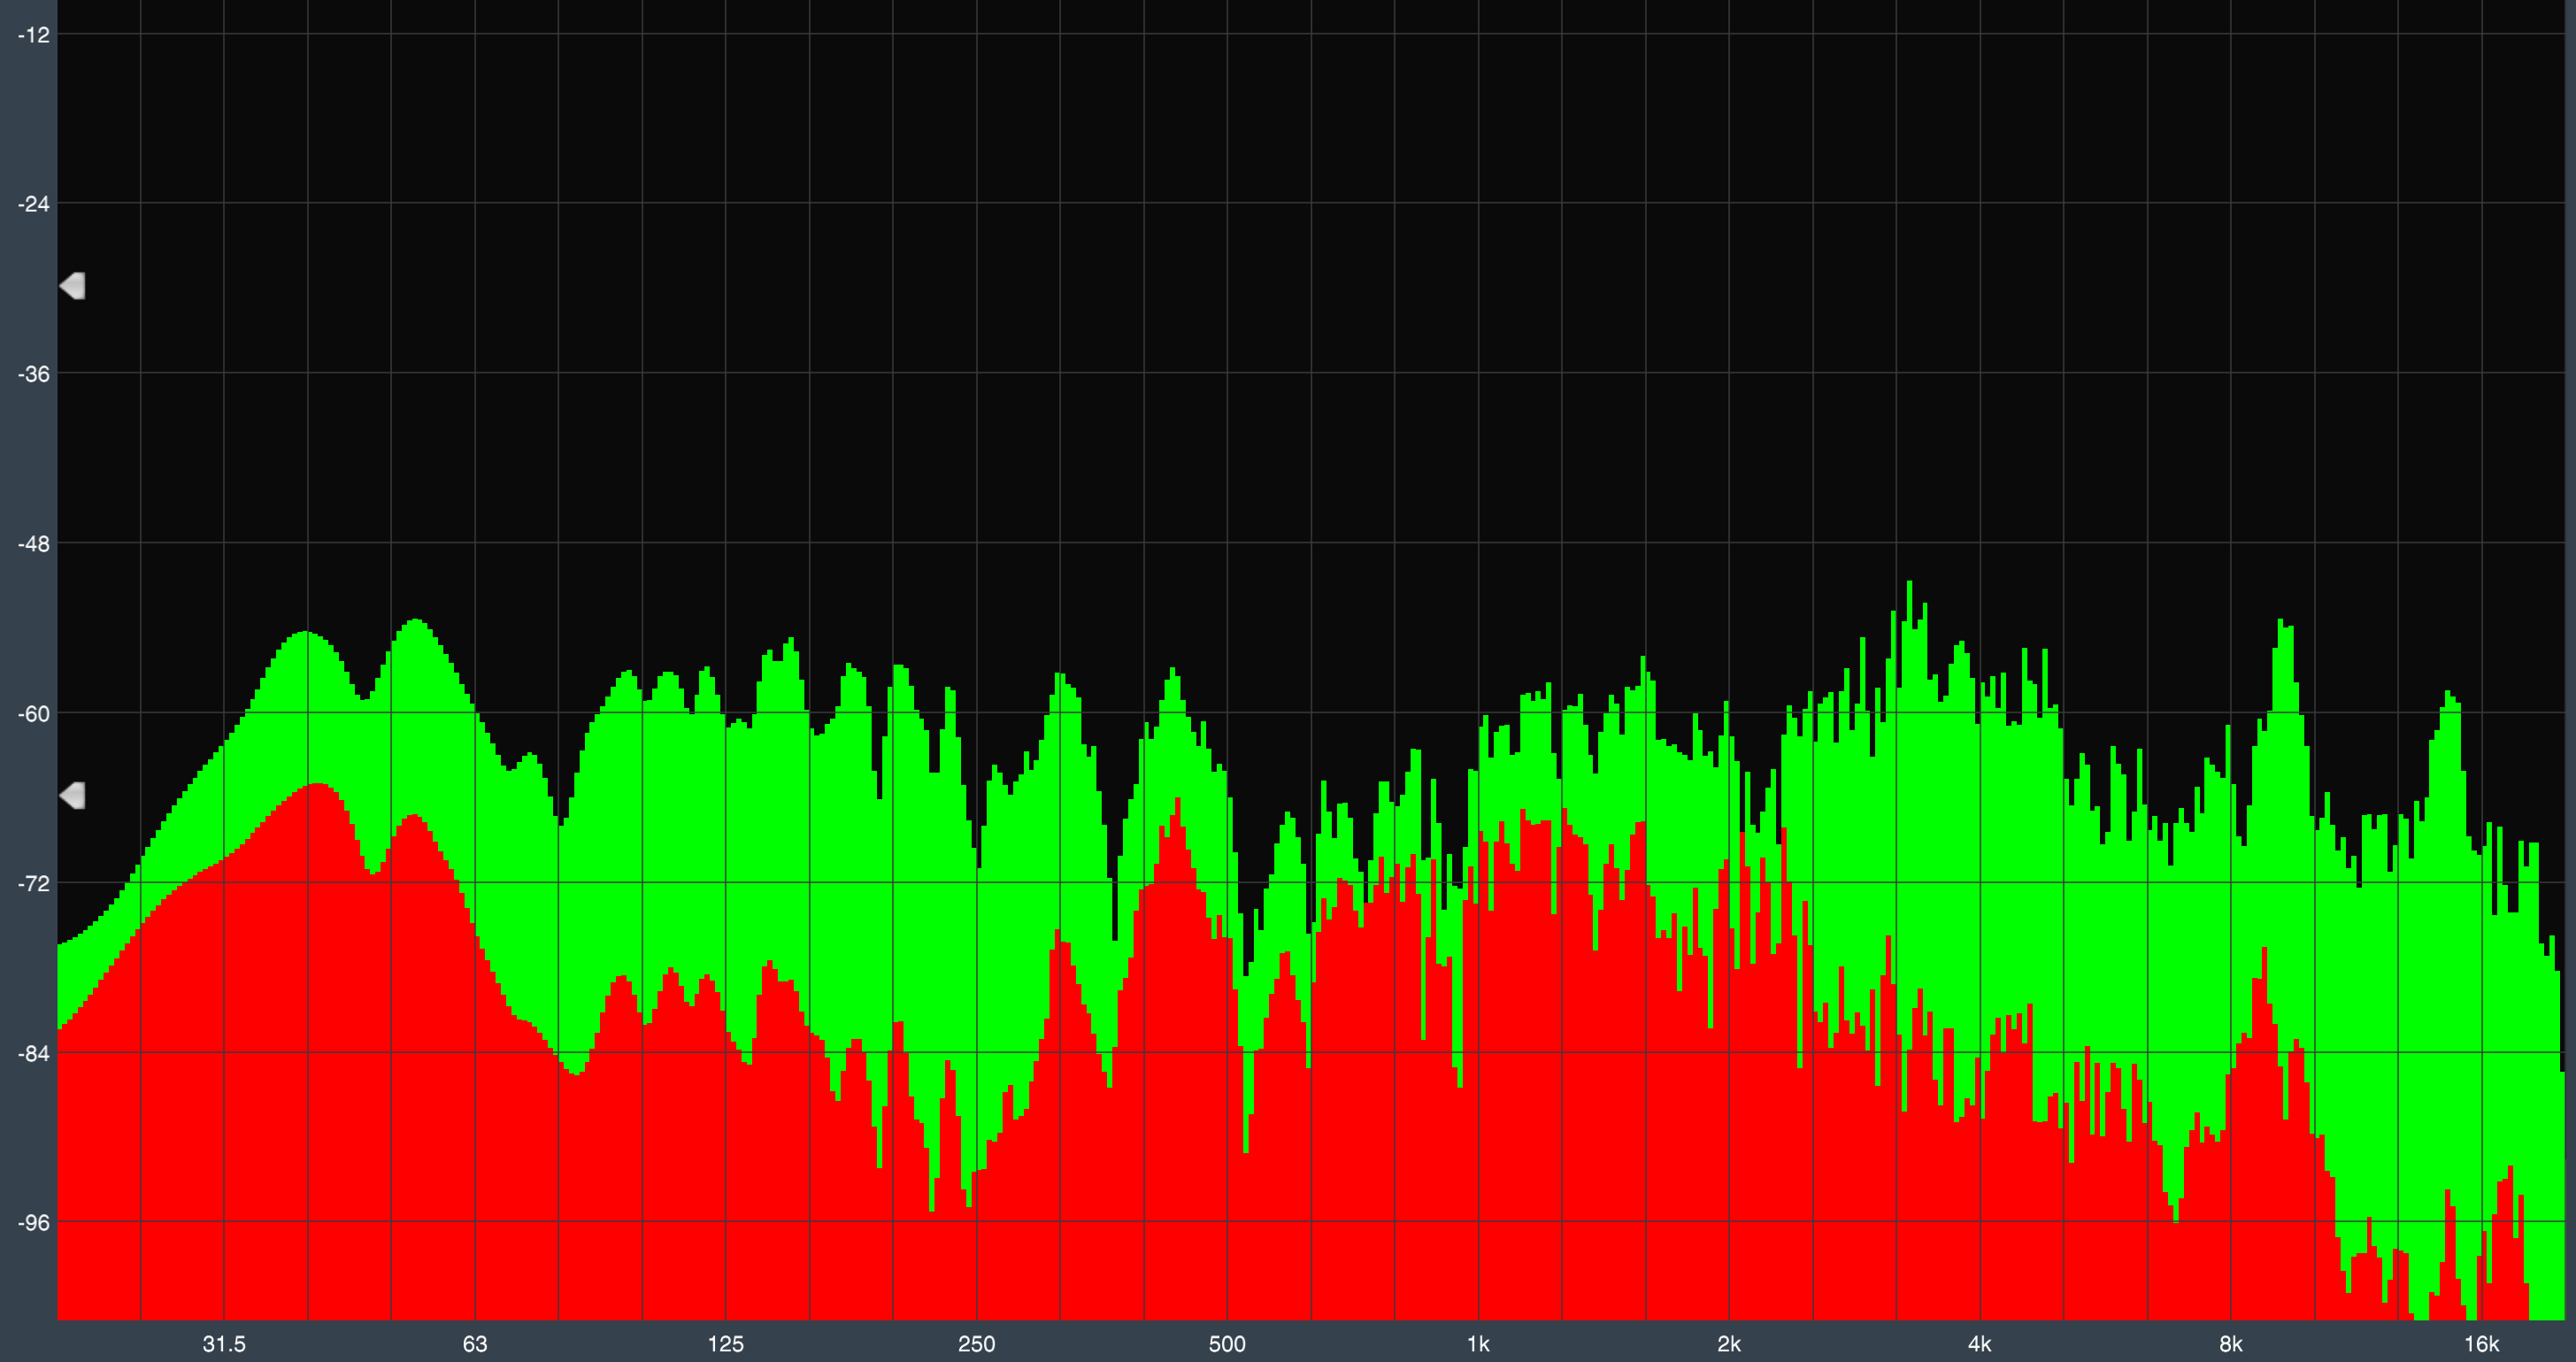Click the -84 dB level label

(33, 1053)
